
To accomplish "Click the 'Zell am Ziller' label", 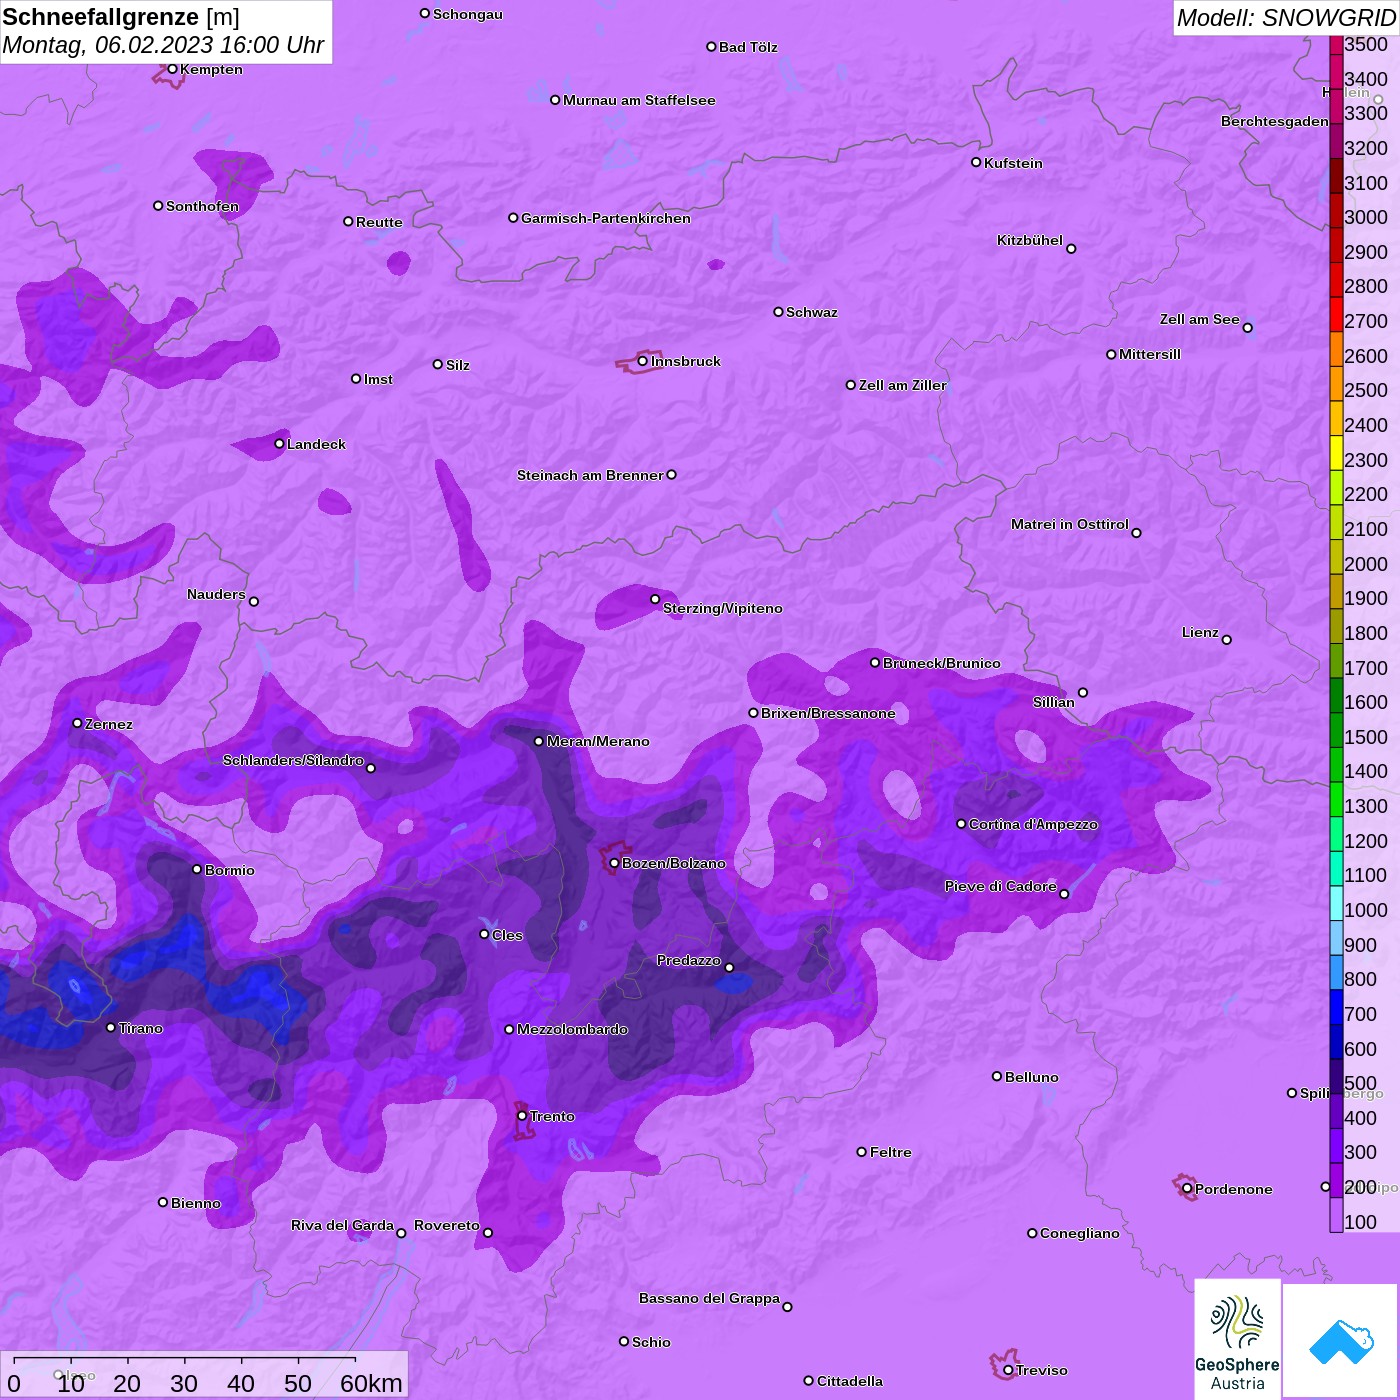I will (902, 385).
